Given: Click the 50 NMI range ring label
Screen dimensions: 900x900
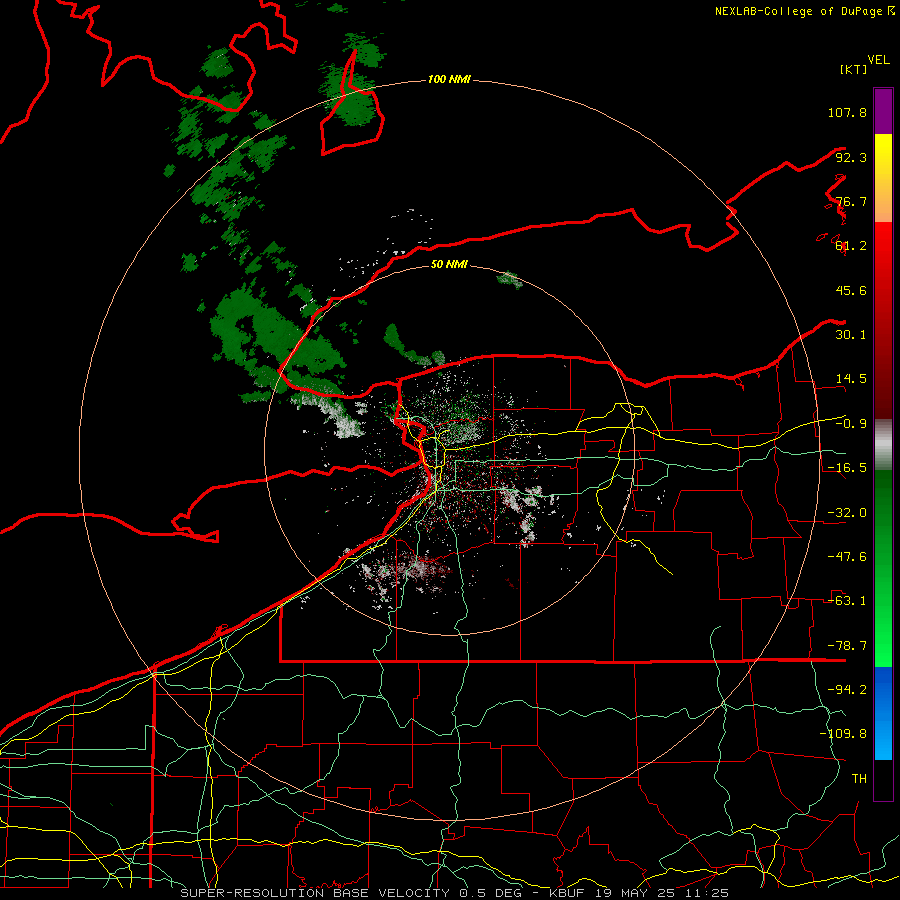Looking at the screenshot, I should click(x=449, y=264).
